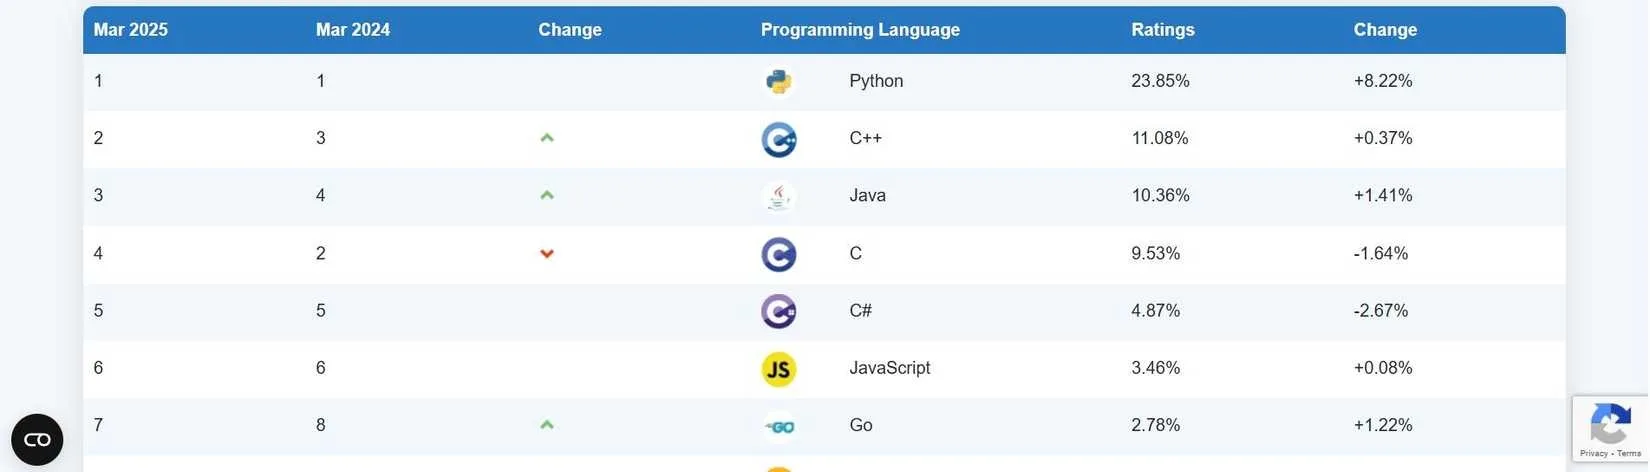This screenshot has width=1650, height=472.
Task: Click the C language logo icon
Action: (x=778, y=254)
